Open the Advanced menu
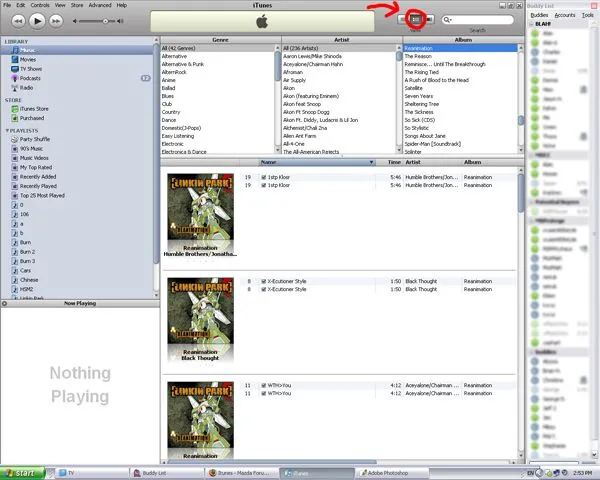This screenshot has height=480, width=600. (100, 5)
